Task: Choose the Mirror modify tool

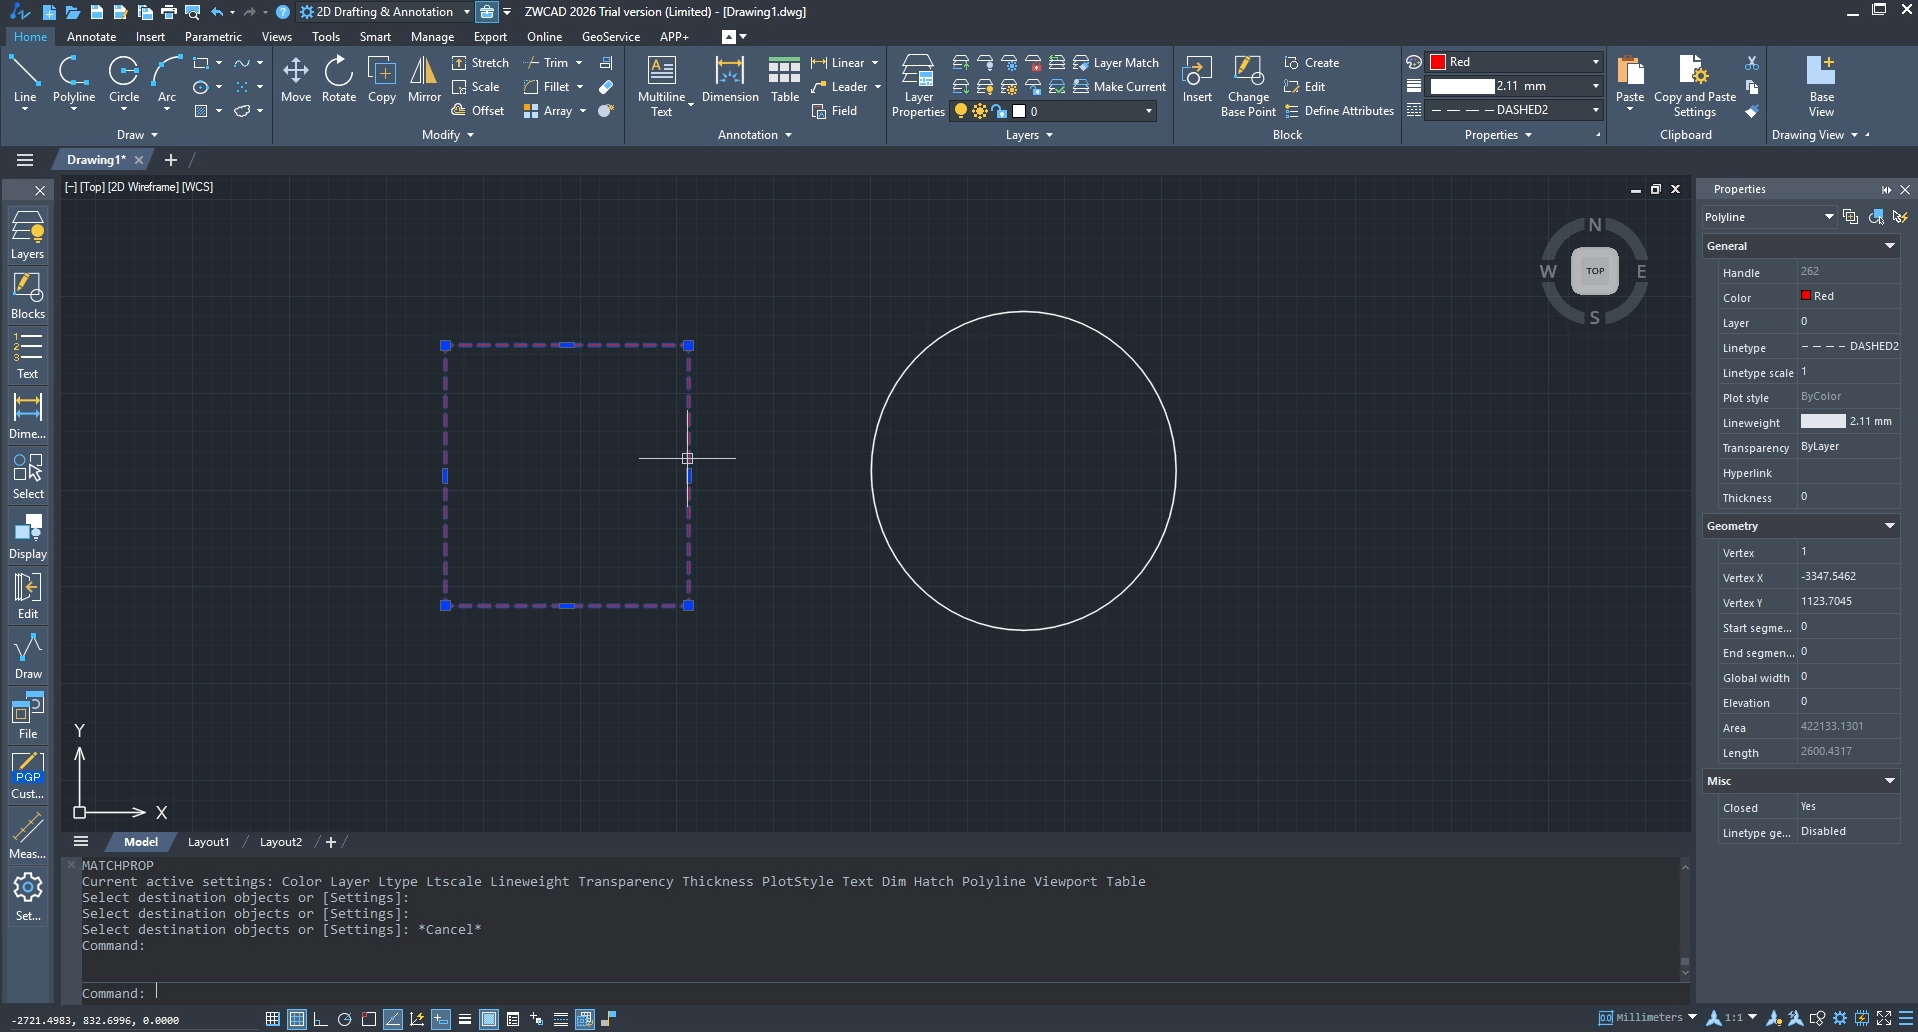Action: [424, 78]
